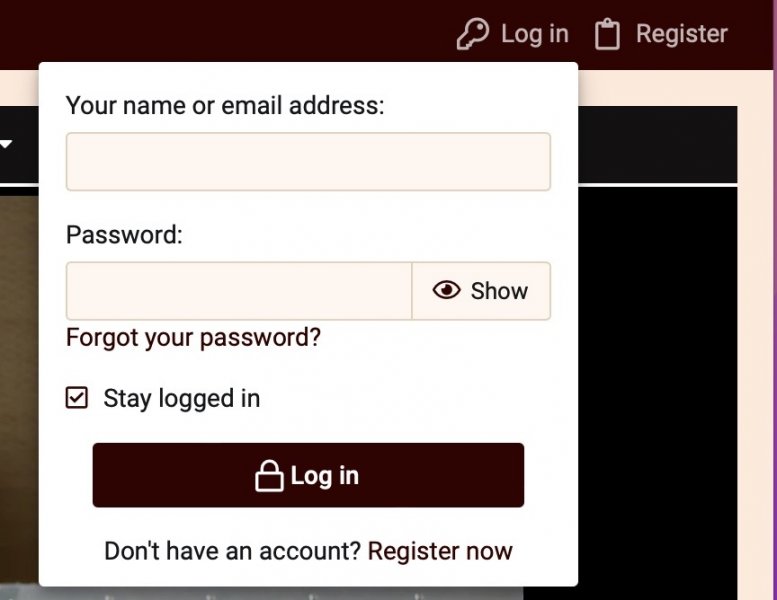Uncheck the Stay logged in checkbox
The image size is (777, 600).
(77, 398)
